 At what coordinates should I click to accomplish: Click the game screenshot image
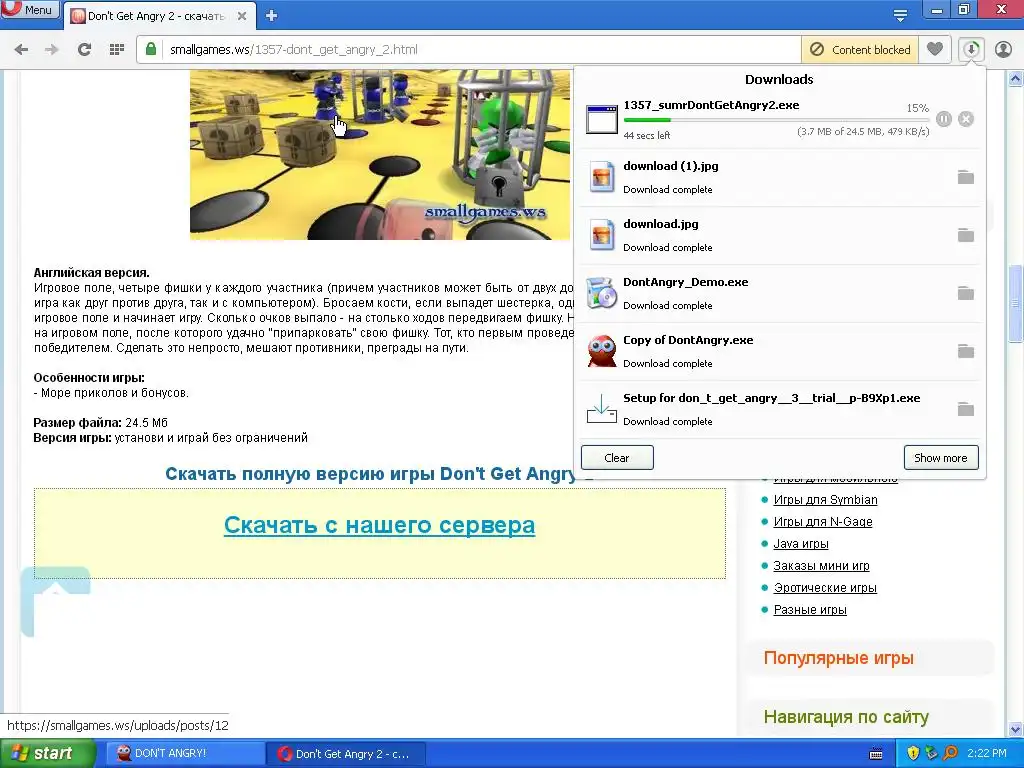(380, 155)
